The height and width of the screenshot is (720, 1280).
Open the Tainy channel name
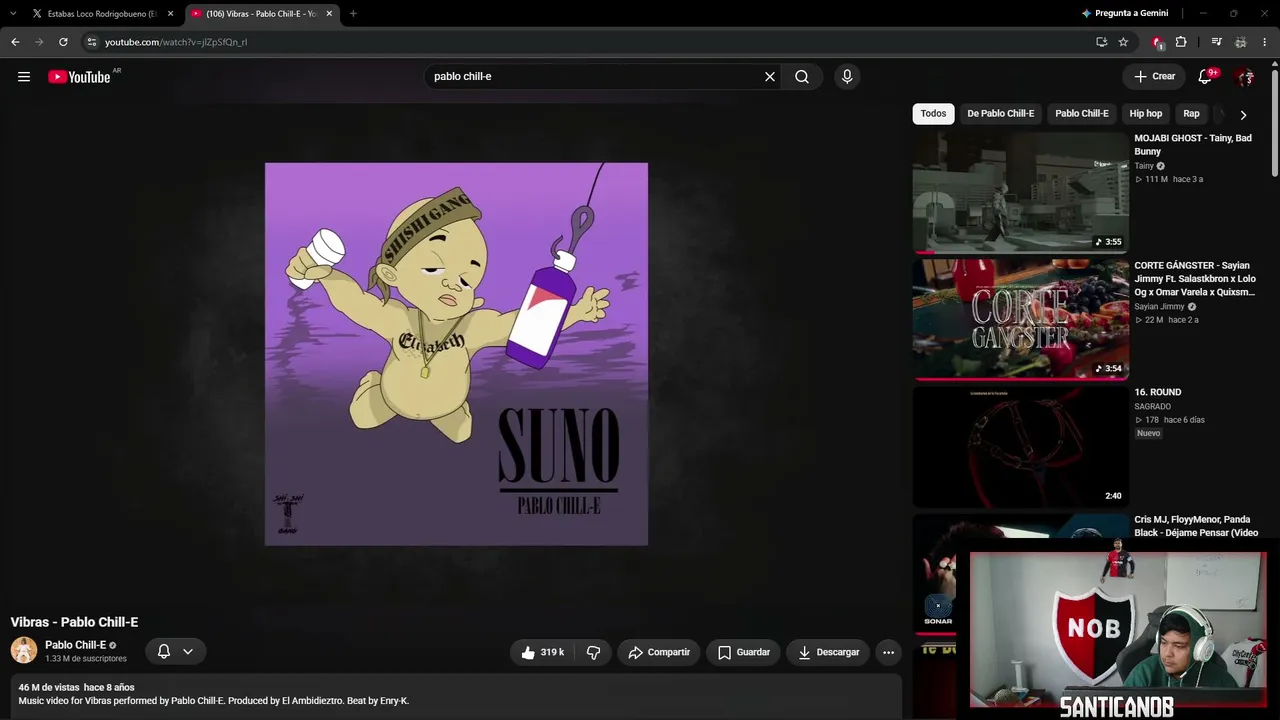point(1144,166)
